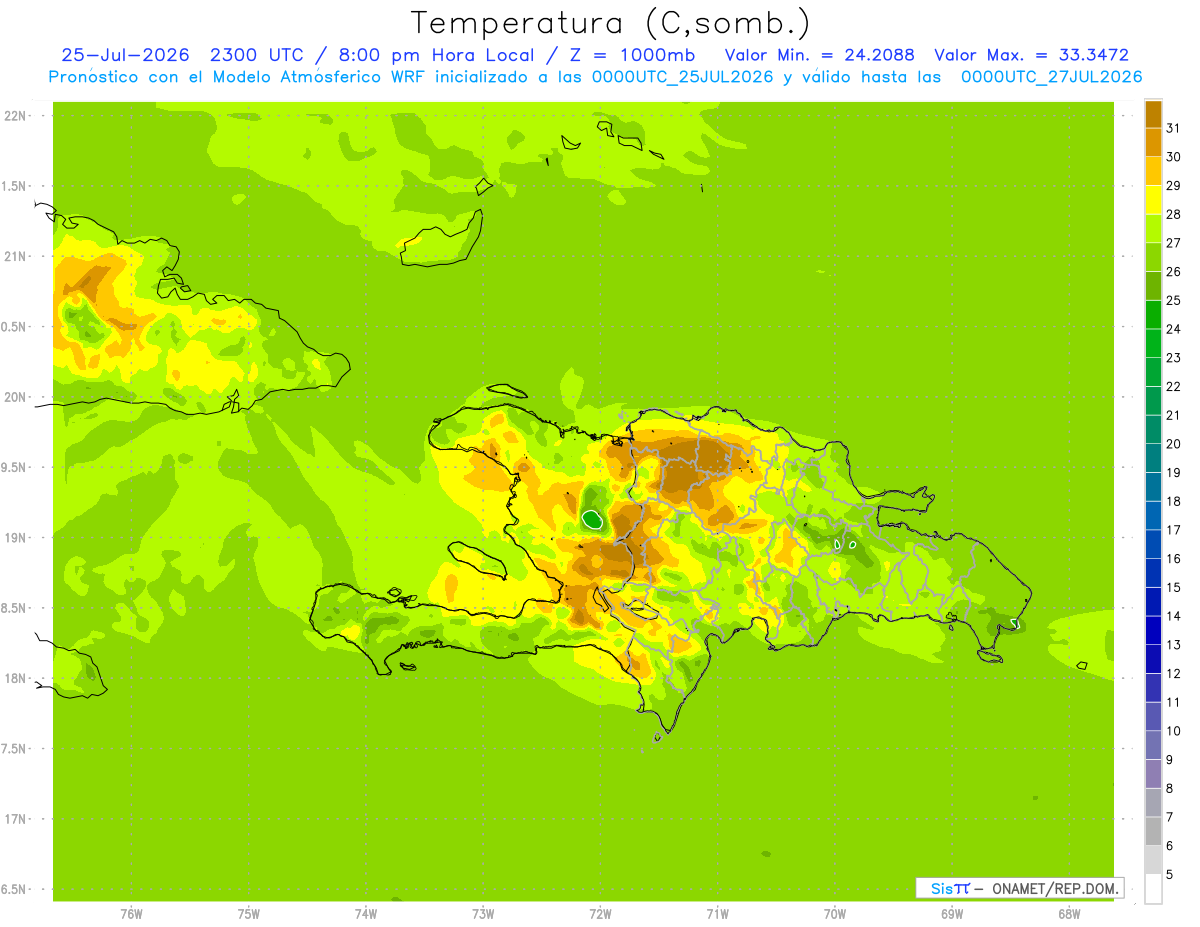Click the '71W' longitude label

[x=717, y=913]
